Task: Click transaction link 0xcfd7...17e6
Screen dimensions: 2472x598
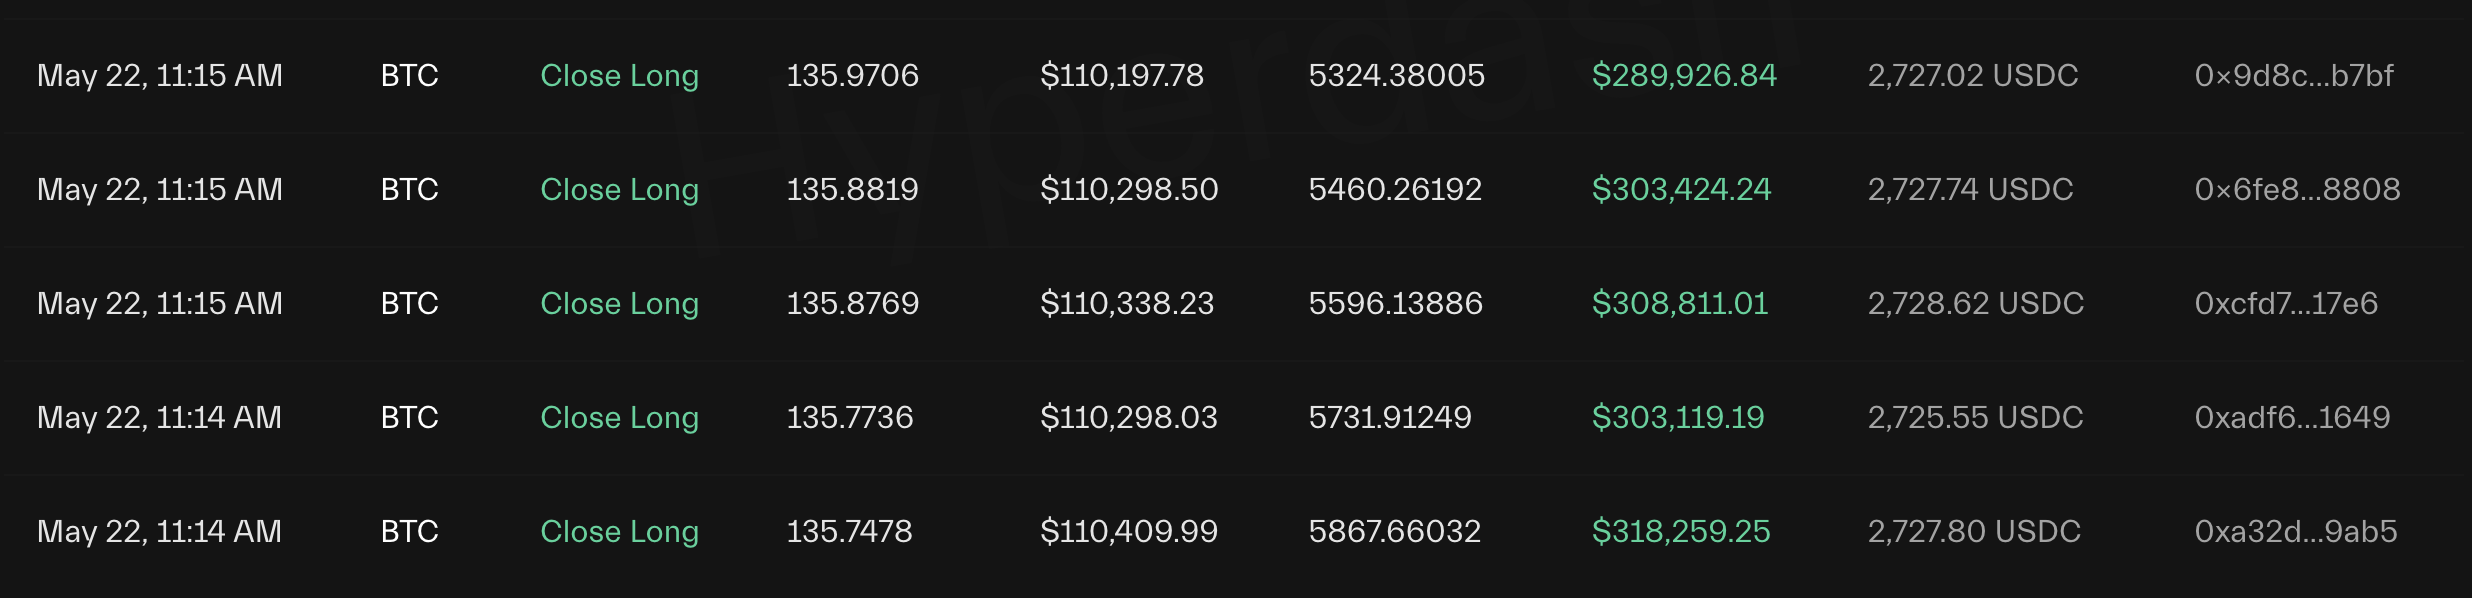Action: pyautogui.click(x=2286, y=304)
